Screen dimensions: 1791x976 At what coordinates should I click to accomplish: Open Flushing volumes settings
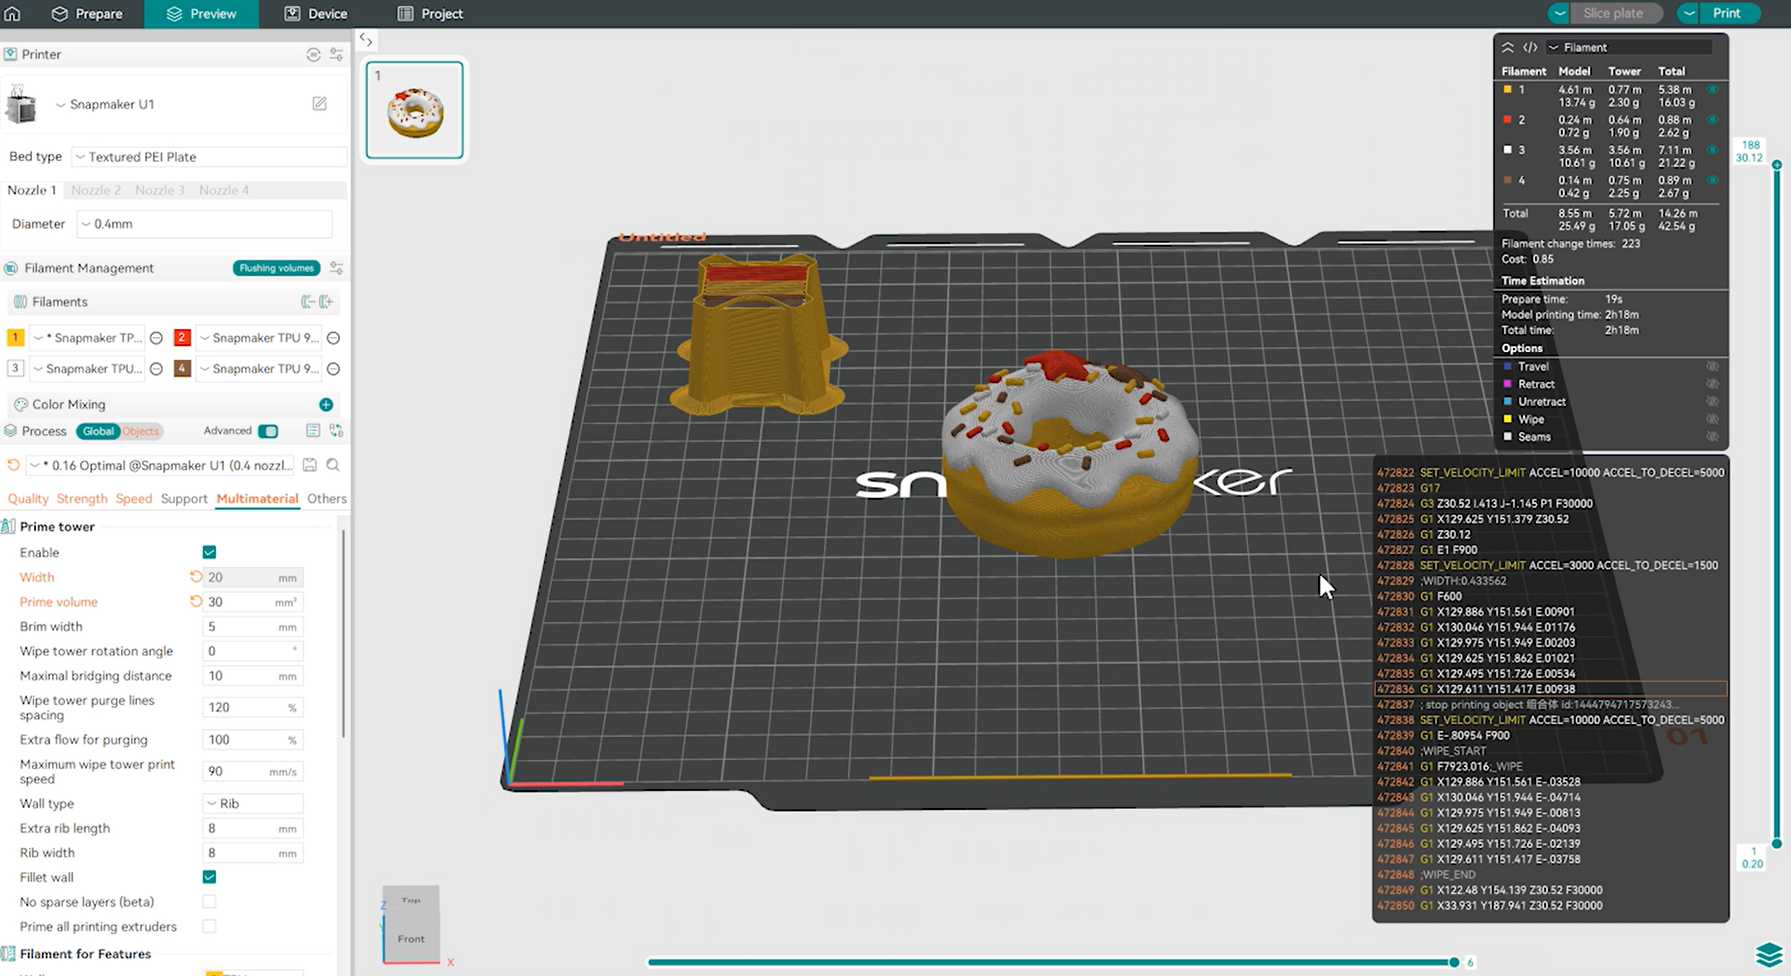pos(277,268)
